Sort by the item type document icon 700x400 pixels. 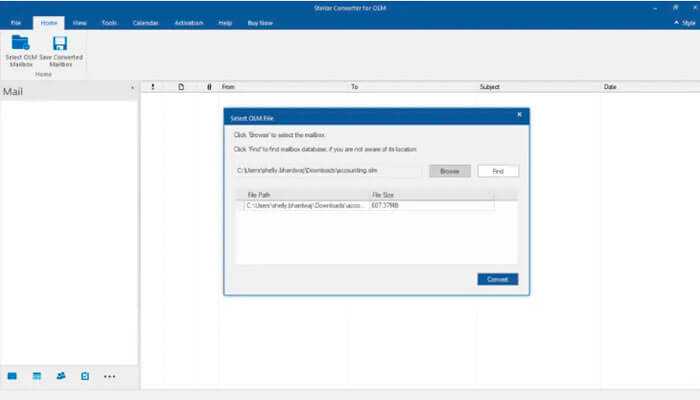(x=181, y=87)
